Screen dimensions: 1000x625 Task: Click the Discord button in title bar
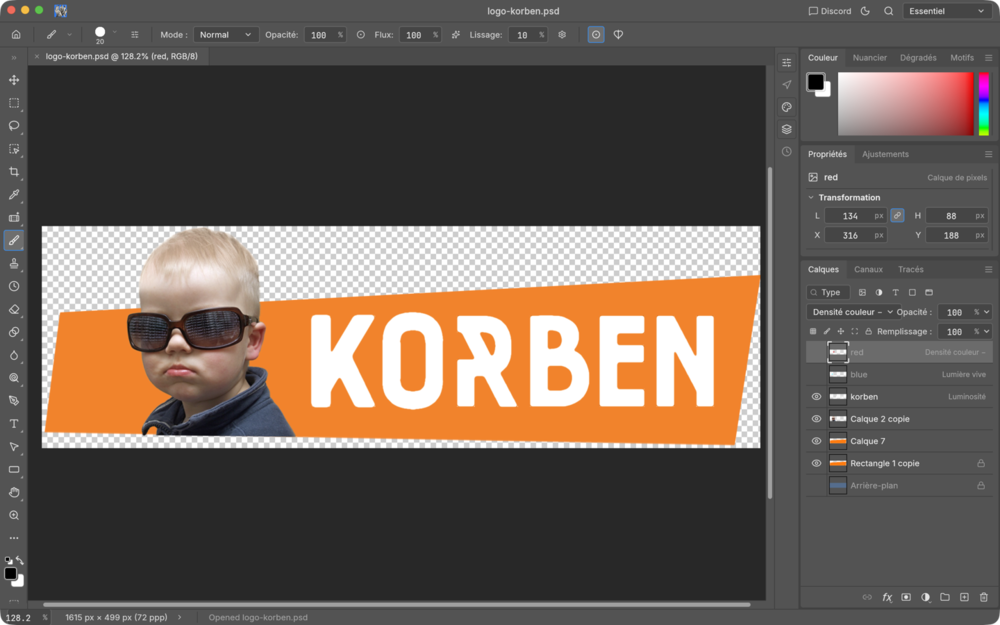(830, 11)
